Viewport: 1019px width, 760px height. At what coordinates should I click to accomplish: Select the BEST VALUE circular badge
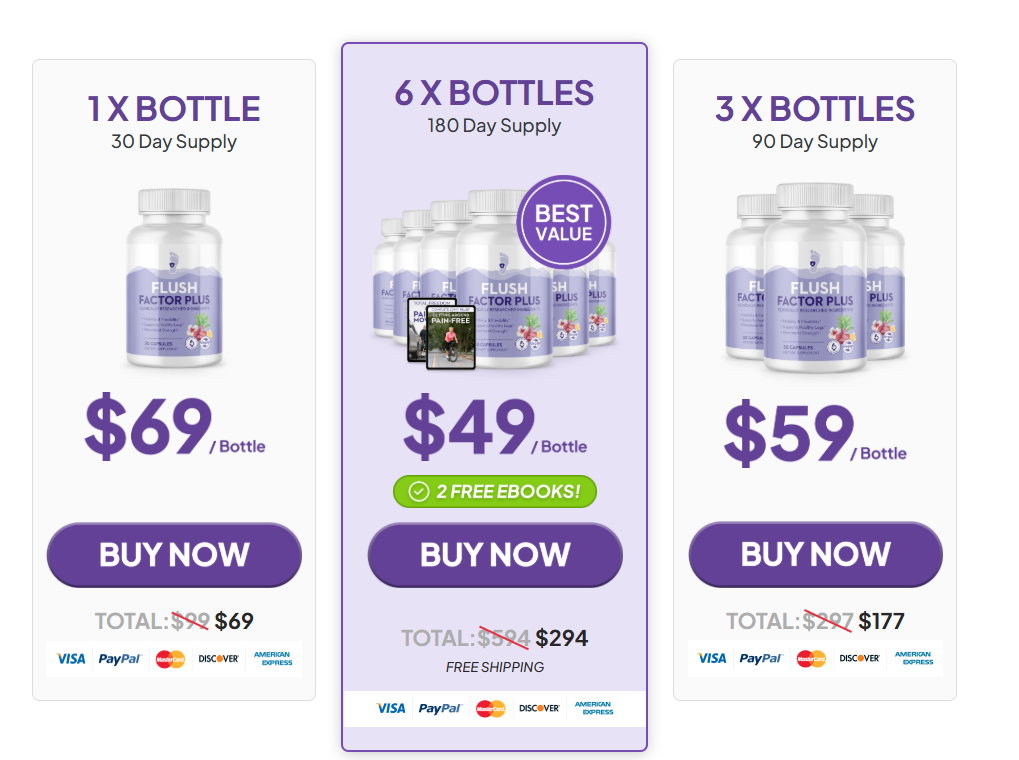point(562,222)
